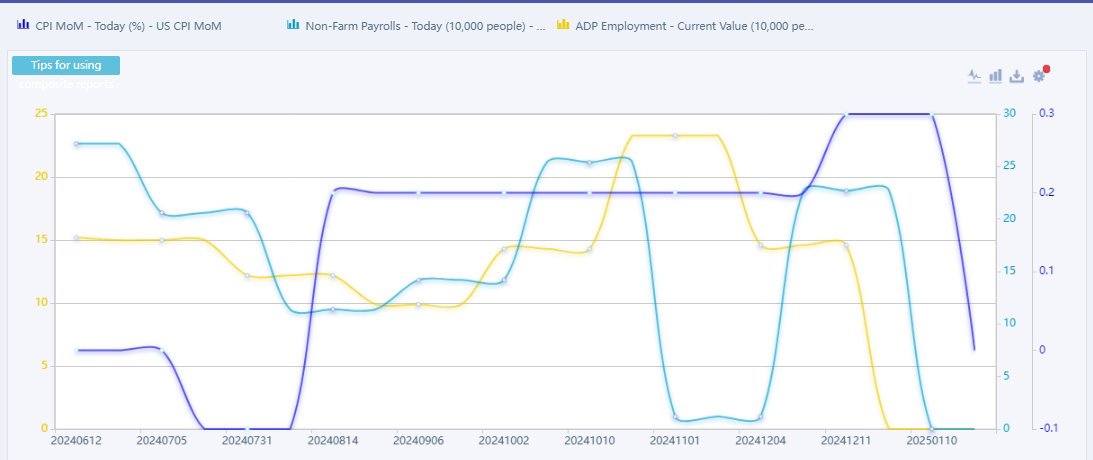Image resolution: width=1093 pixels, height=460 pixels.
Task: Click the 20250110 date label on the x-axis
Action: 931,439
